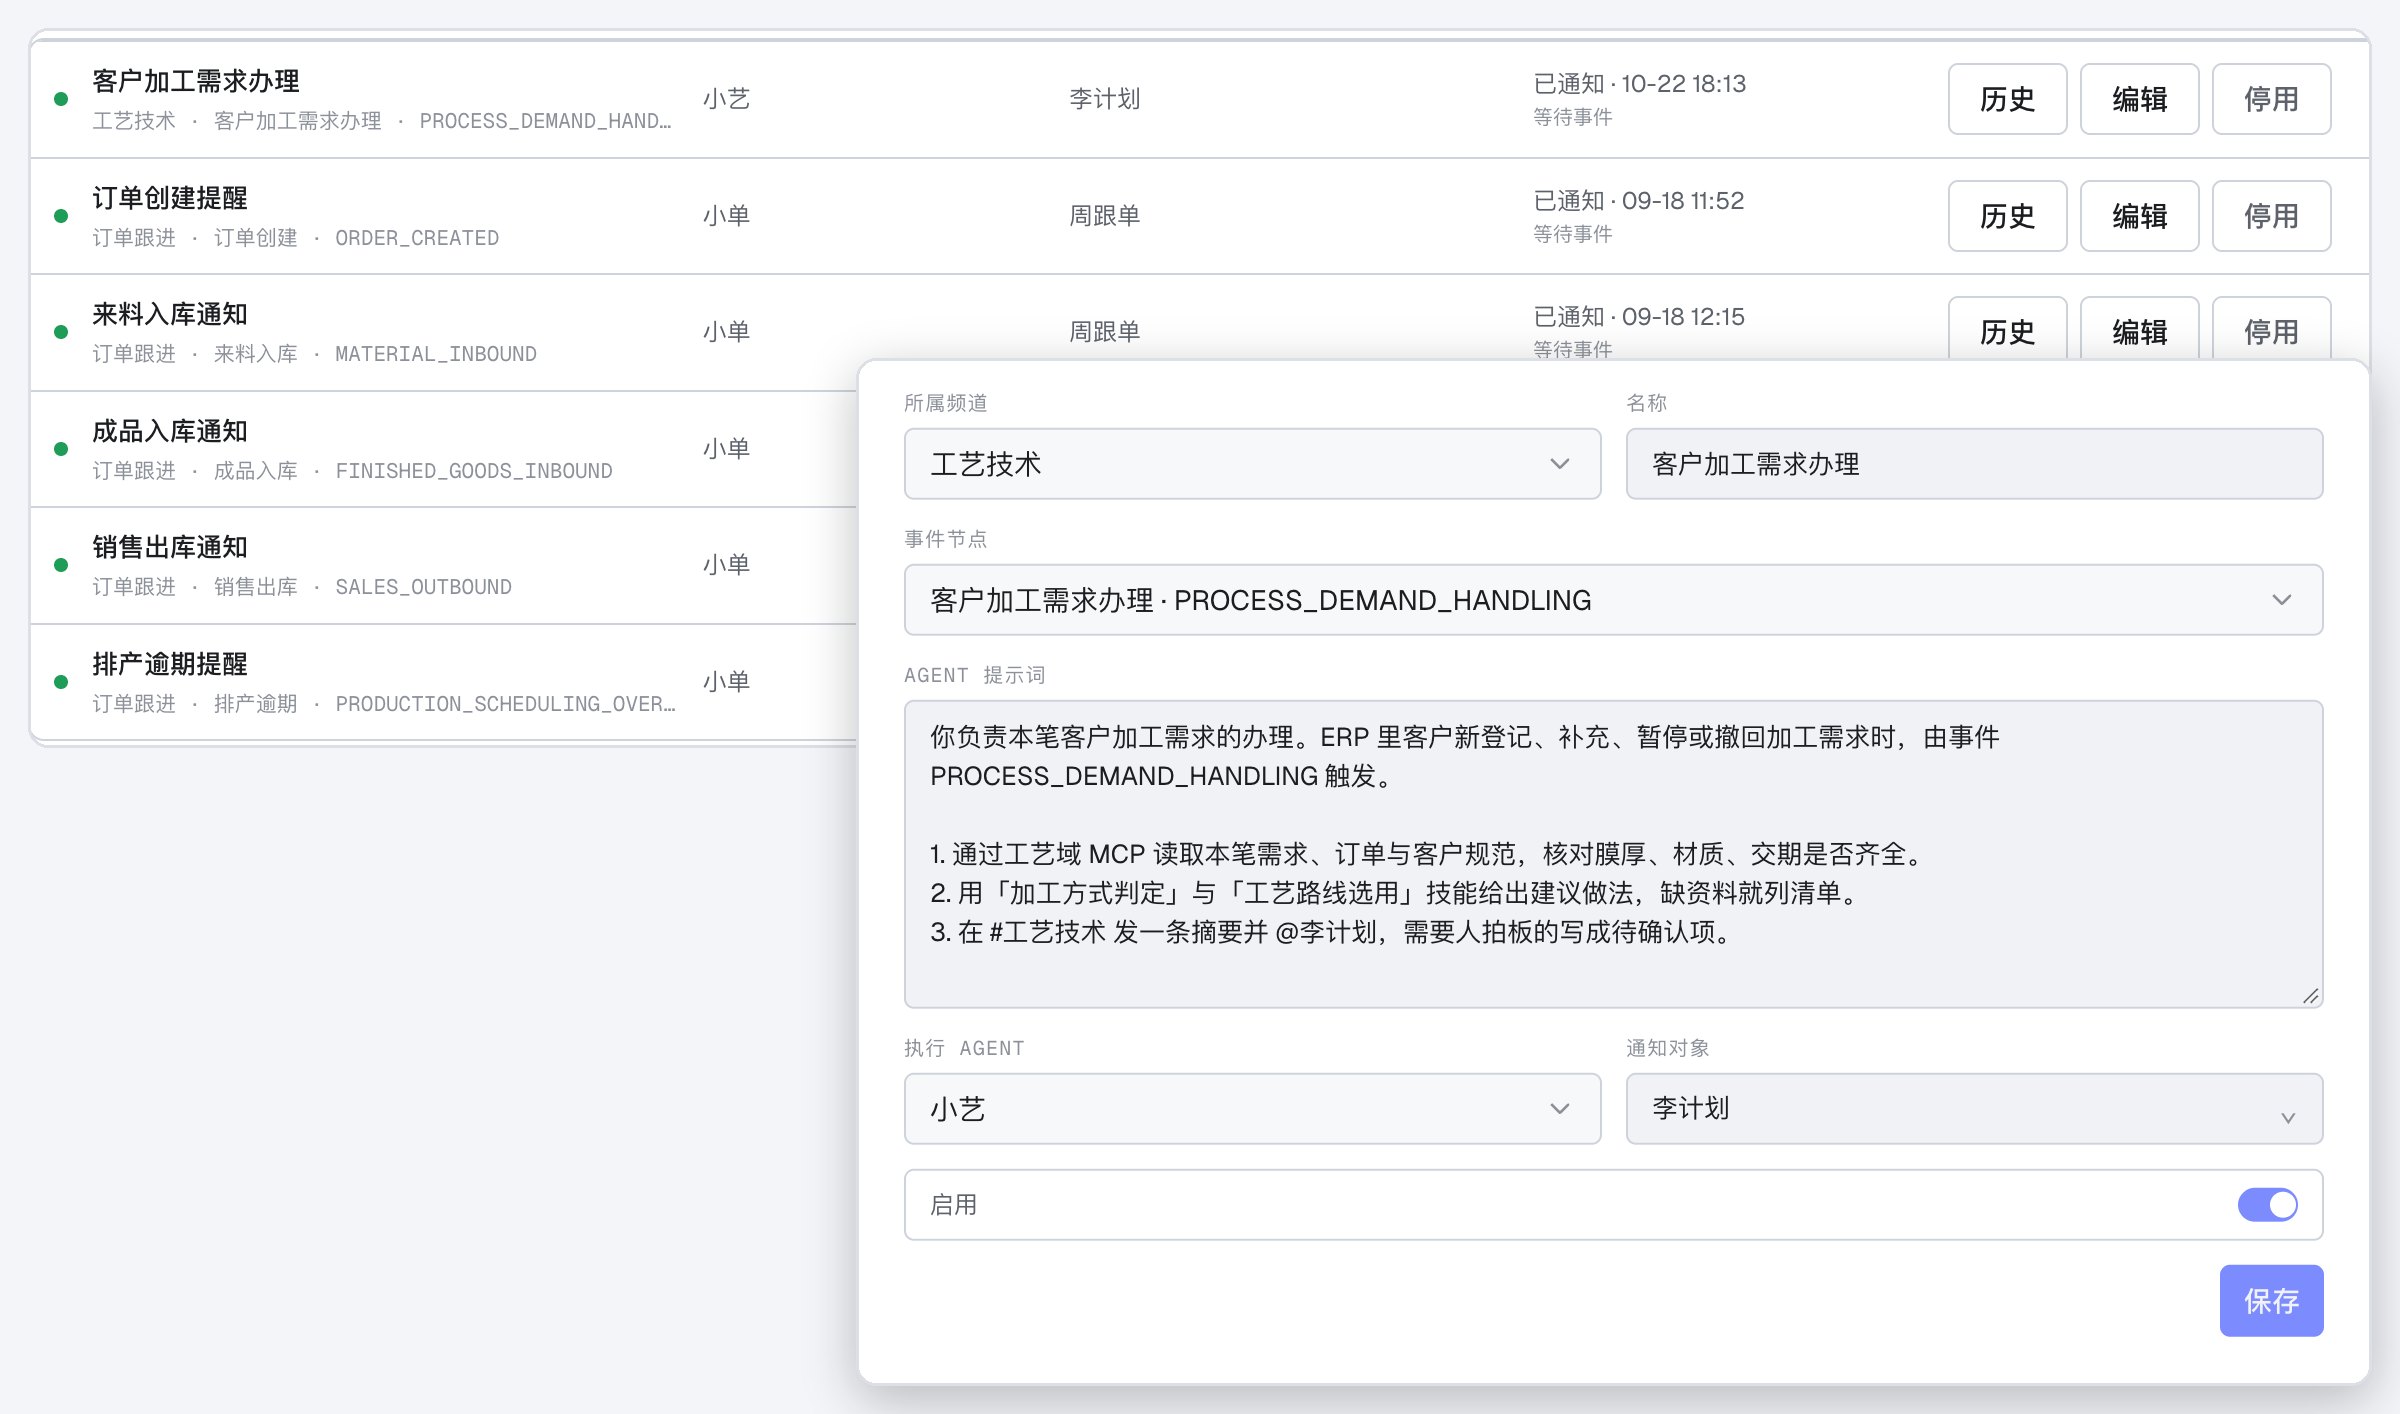The image size is (2400, 1414).
Task: Open the 通知对象 dropdown showing 李计划
Action: [1974, 1109]
